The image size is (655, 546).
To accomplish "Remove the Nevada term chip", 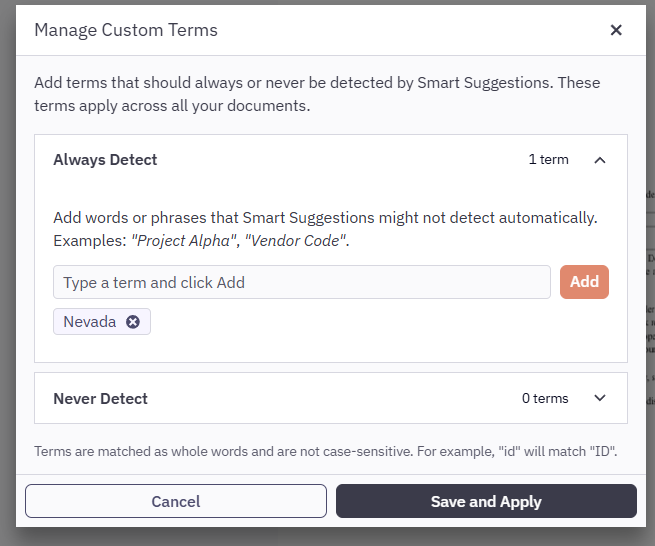I will [133, 322].
